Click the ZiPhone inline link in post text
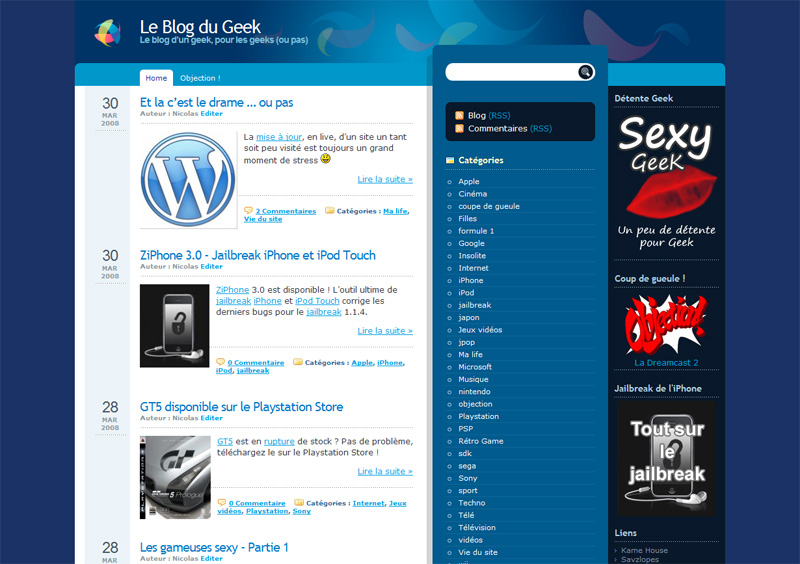This screenshot has height=564, width=800. pos(233,289)
